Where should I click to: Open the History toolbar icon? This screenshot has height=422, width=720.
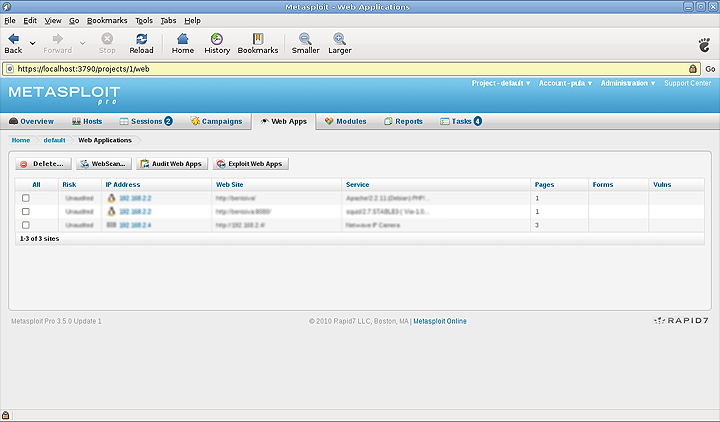pyautogui.click(x=217, y=39)
